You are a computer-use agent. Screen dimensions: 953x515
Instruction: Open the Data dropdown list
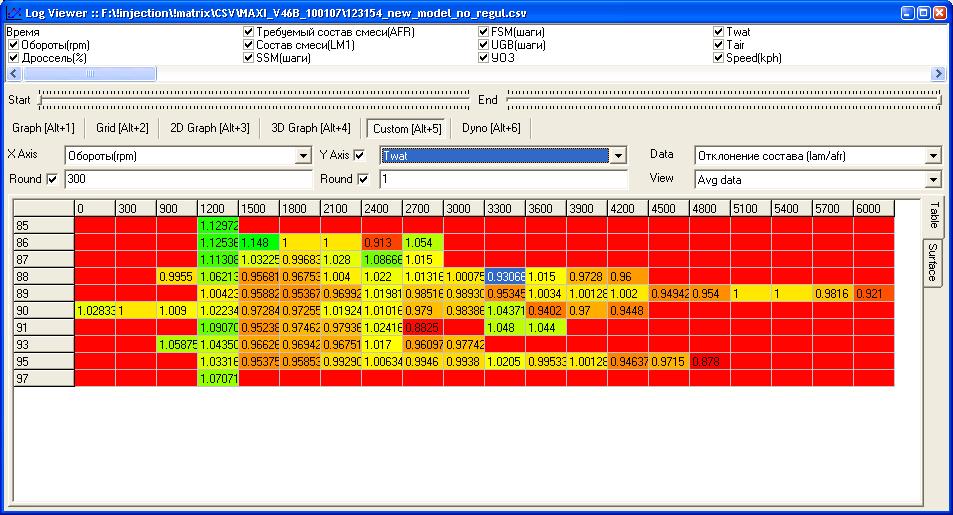click(934, 156)
